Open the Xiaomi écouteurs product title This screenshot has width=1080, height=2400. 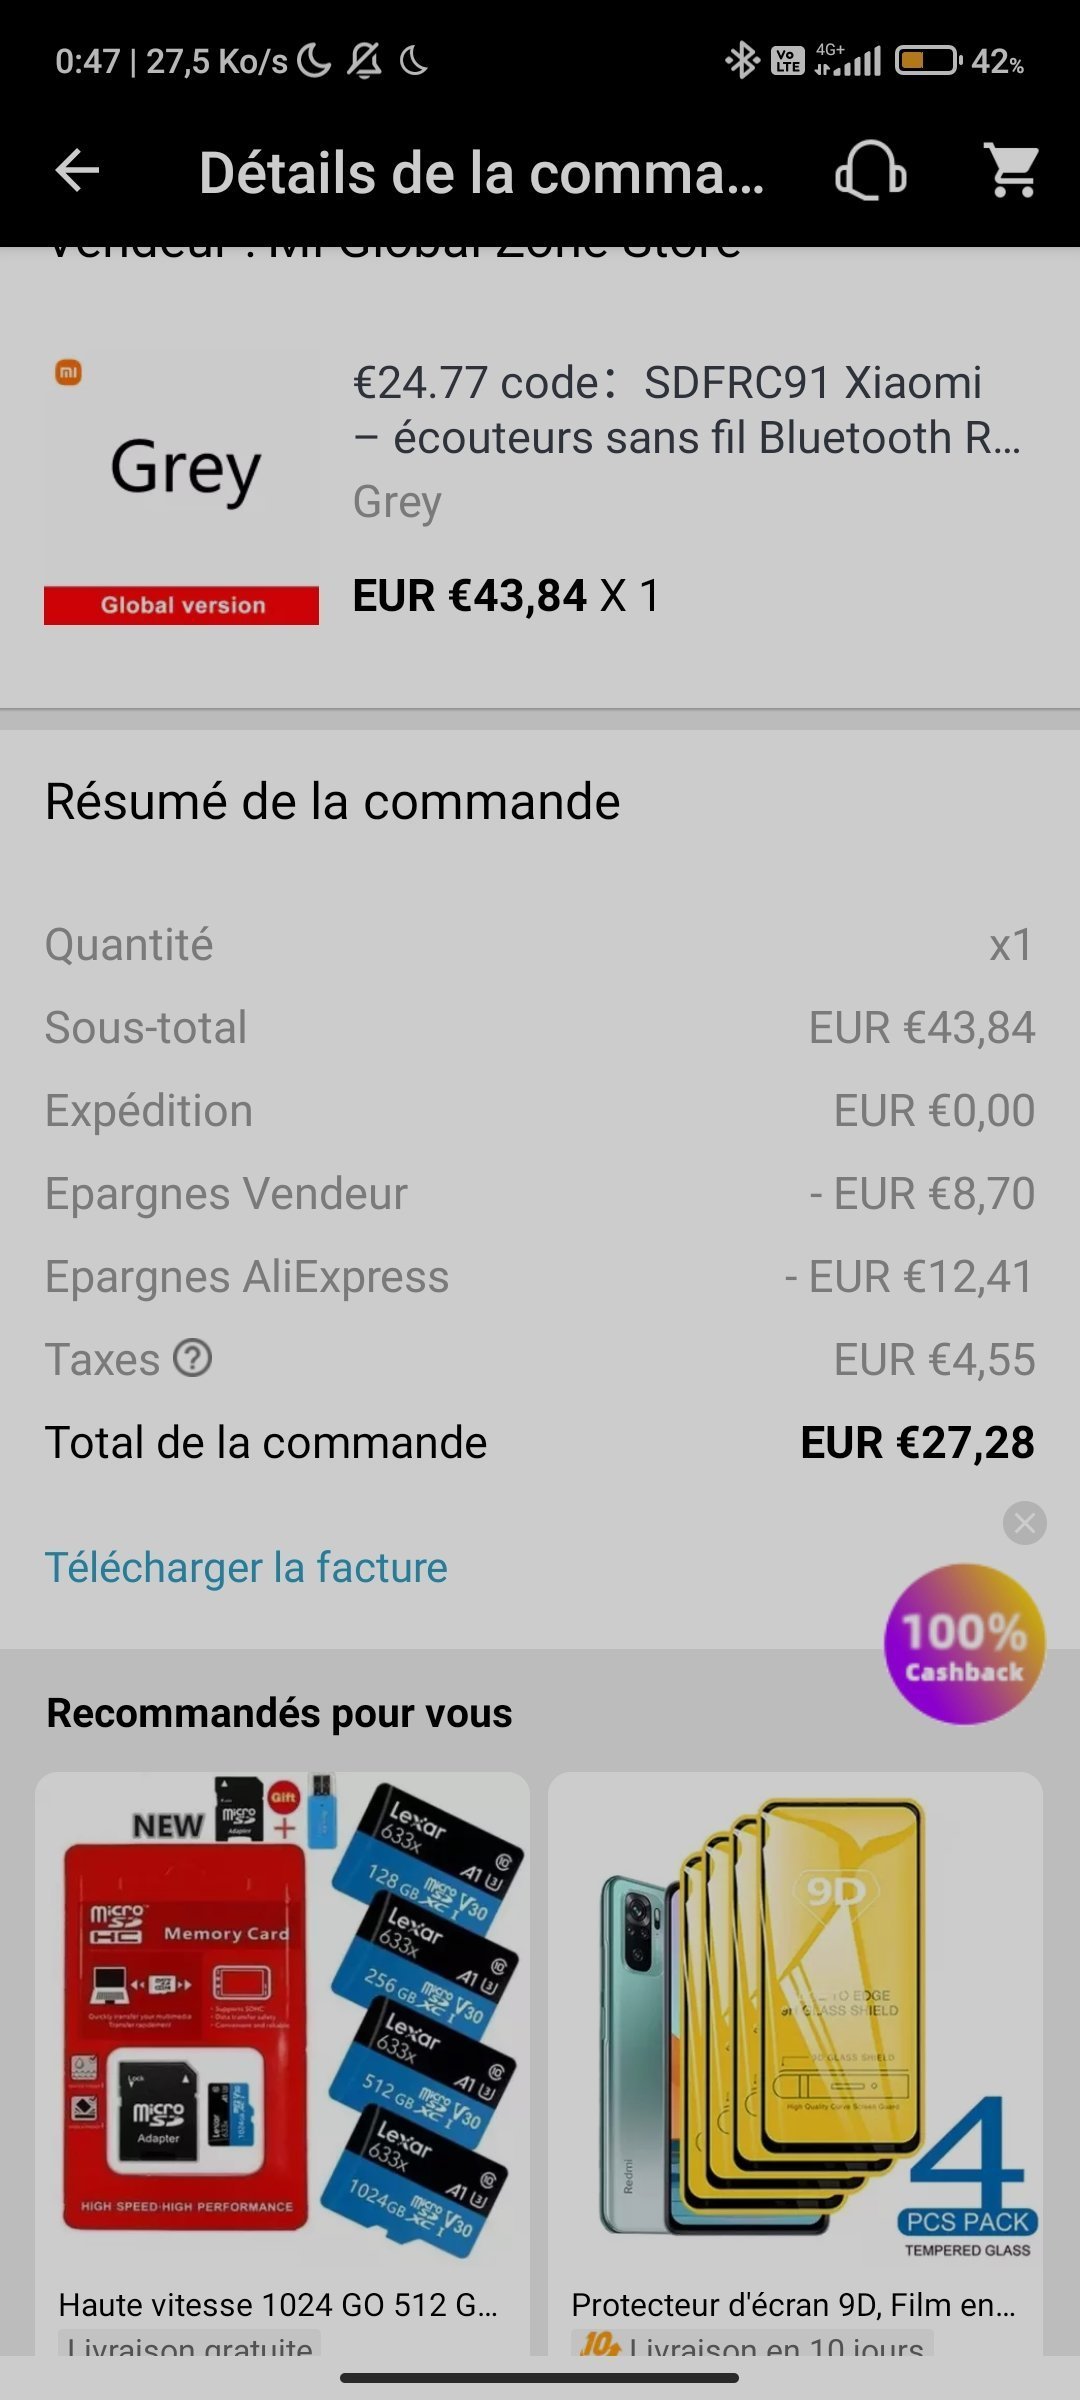coord(686,410)
